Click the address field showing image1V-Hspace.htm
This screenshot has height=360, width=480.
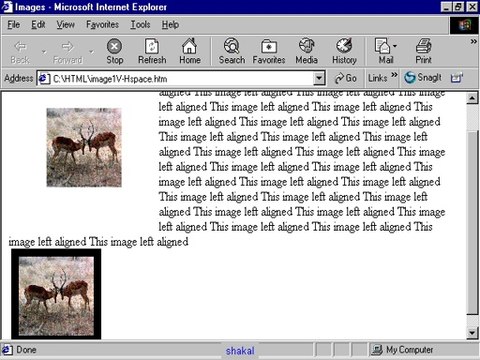click(x=182, y=79)
